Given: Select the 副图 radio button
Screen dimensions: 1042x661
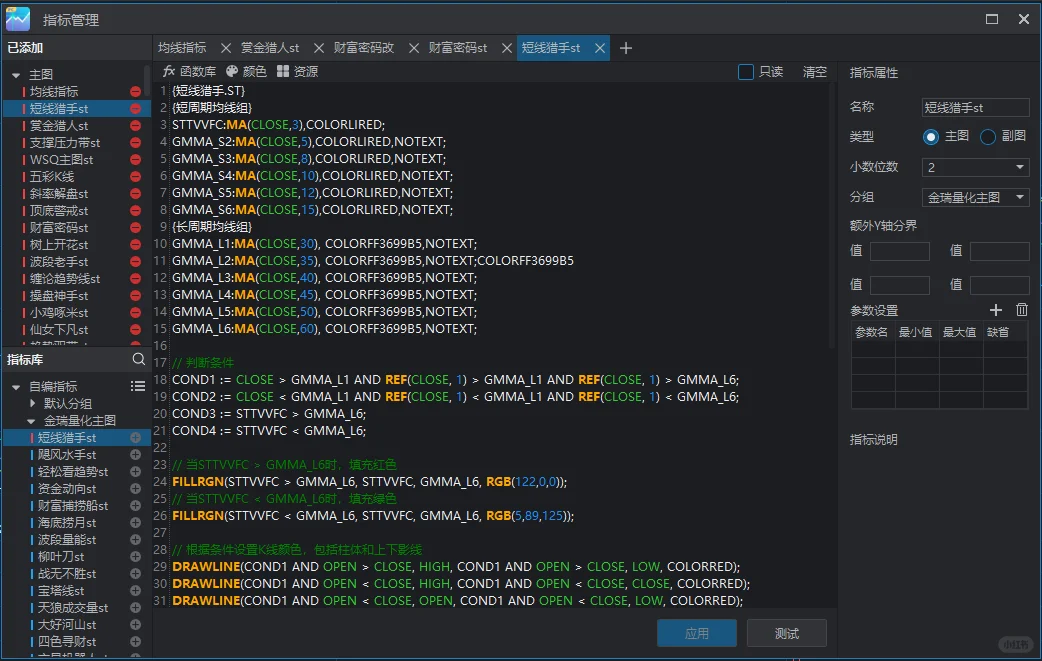Looking at the screenshot, I should pyautogui.click(x=988, y=137).
